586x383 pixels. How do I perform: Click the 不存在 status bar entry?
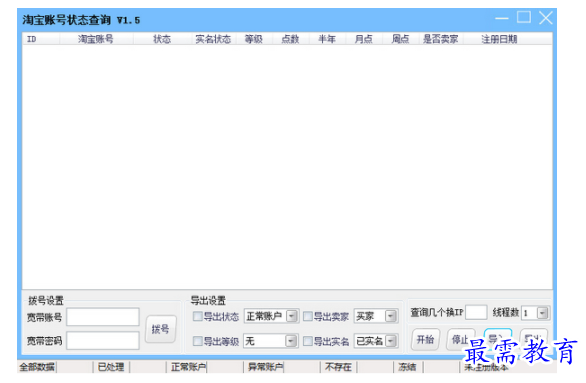tap(338, 367)
